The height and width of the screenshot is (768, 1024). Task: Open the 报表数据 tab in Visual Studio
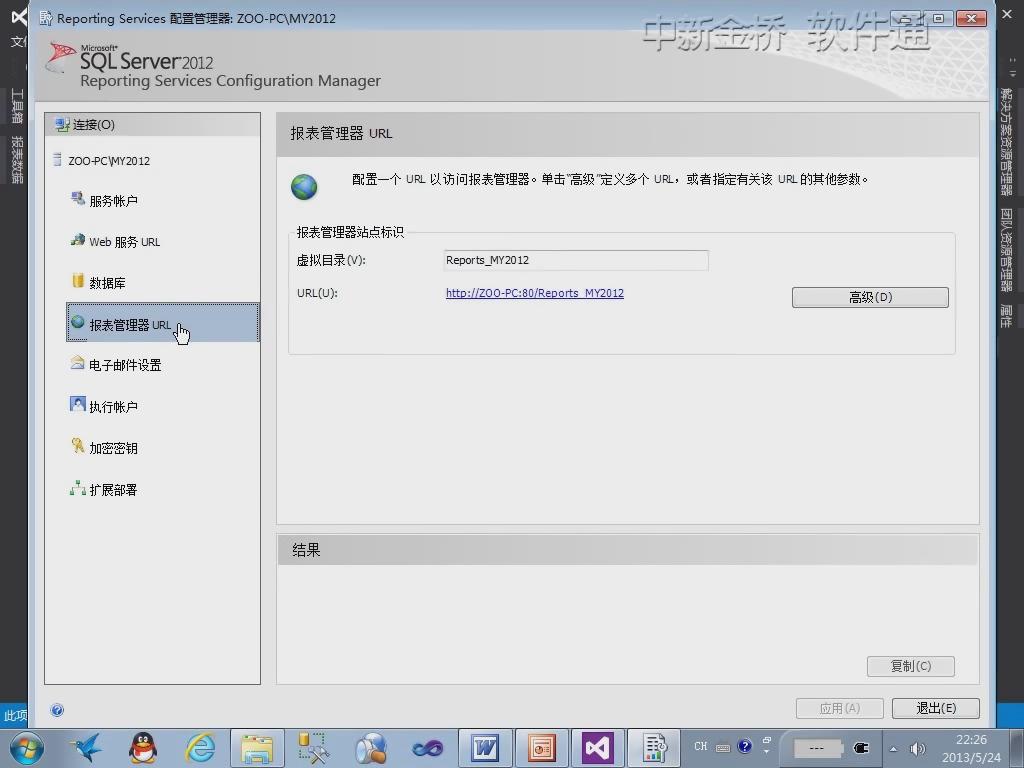pyautogui.click(x=17, y=159)
